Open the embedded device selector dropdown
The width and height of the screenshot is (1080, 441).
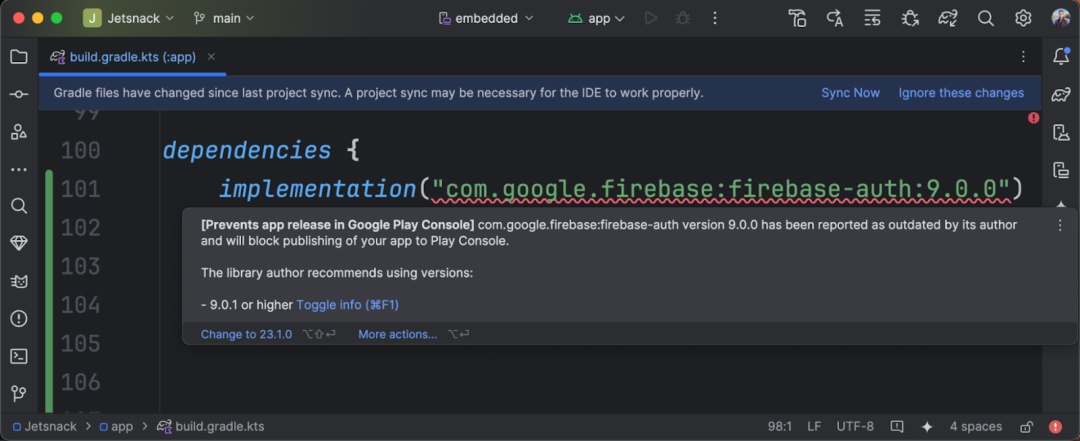tap(486, 18)
